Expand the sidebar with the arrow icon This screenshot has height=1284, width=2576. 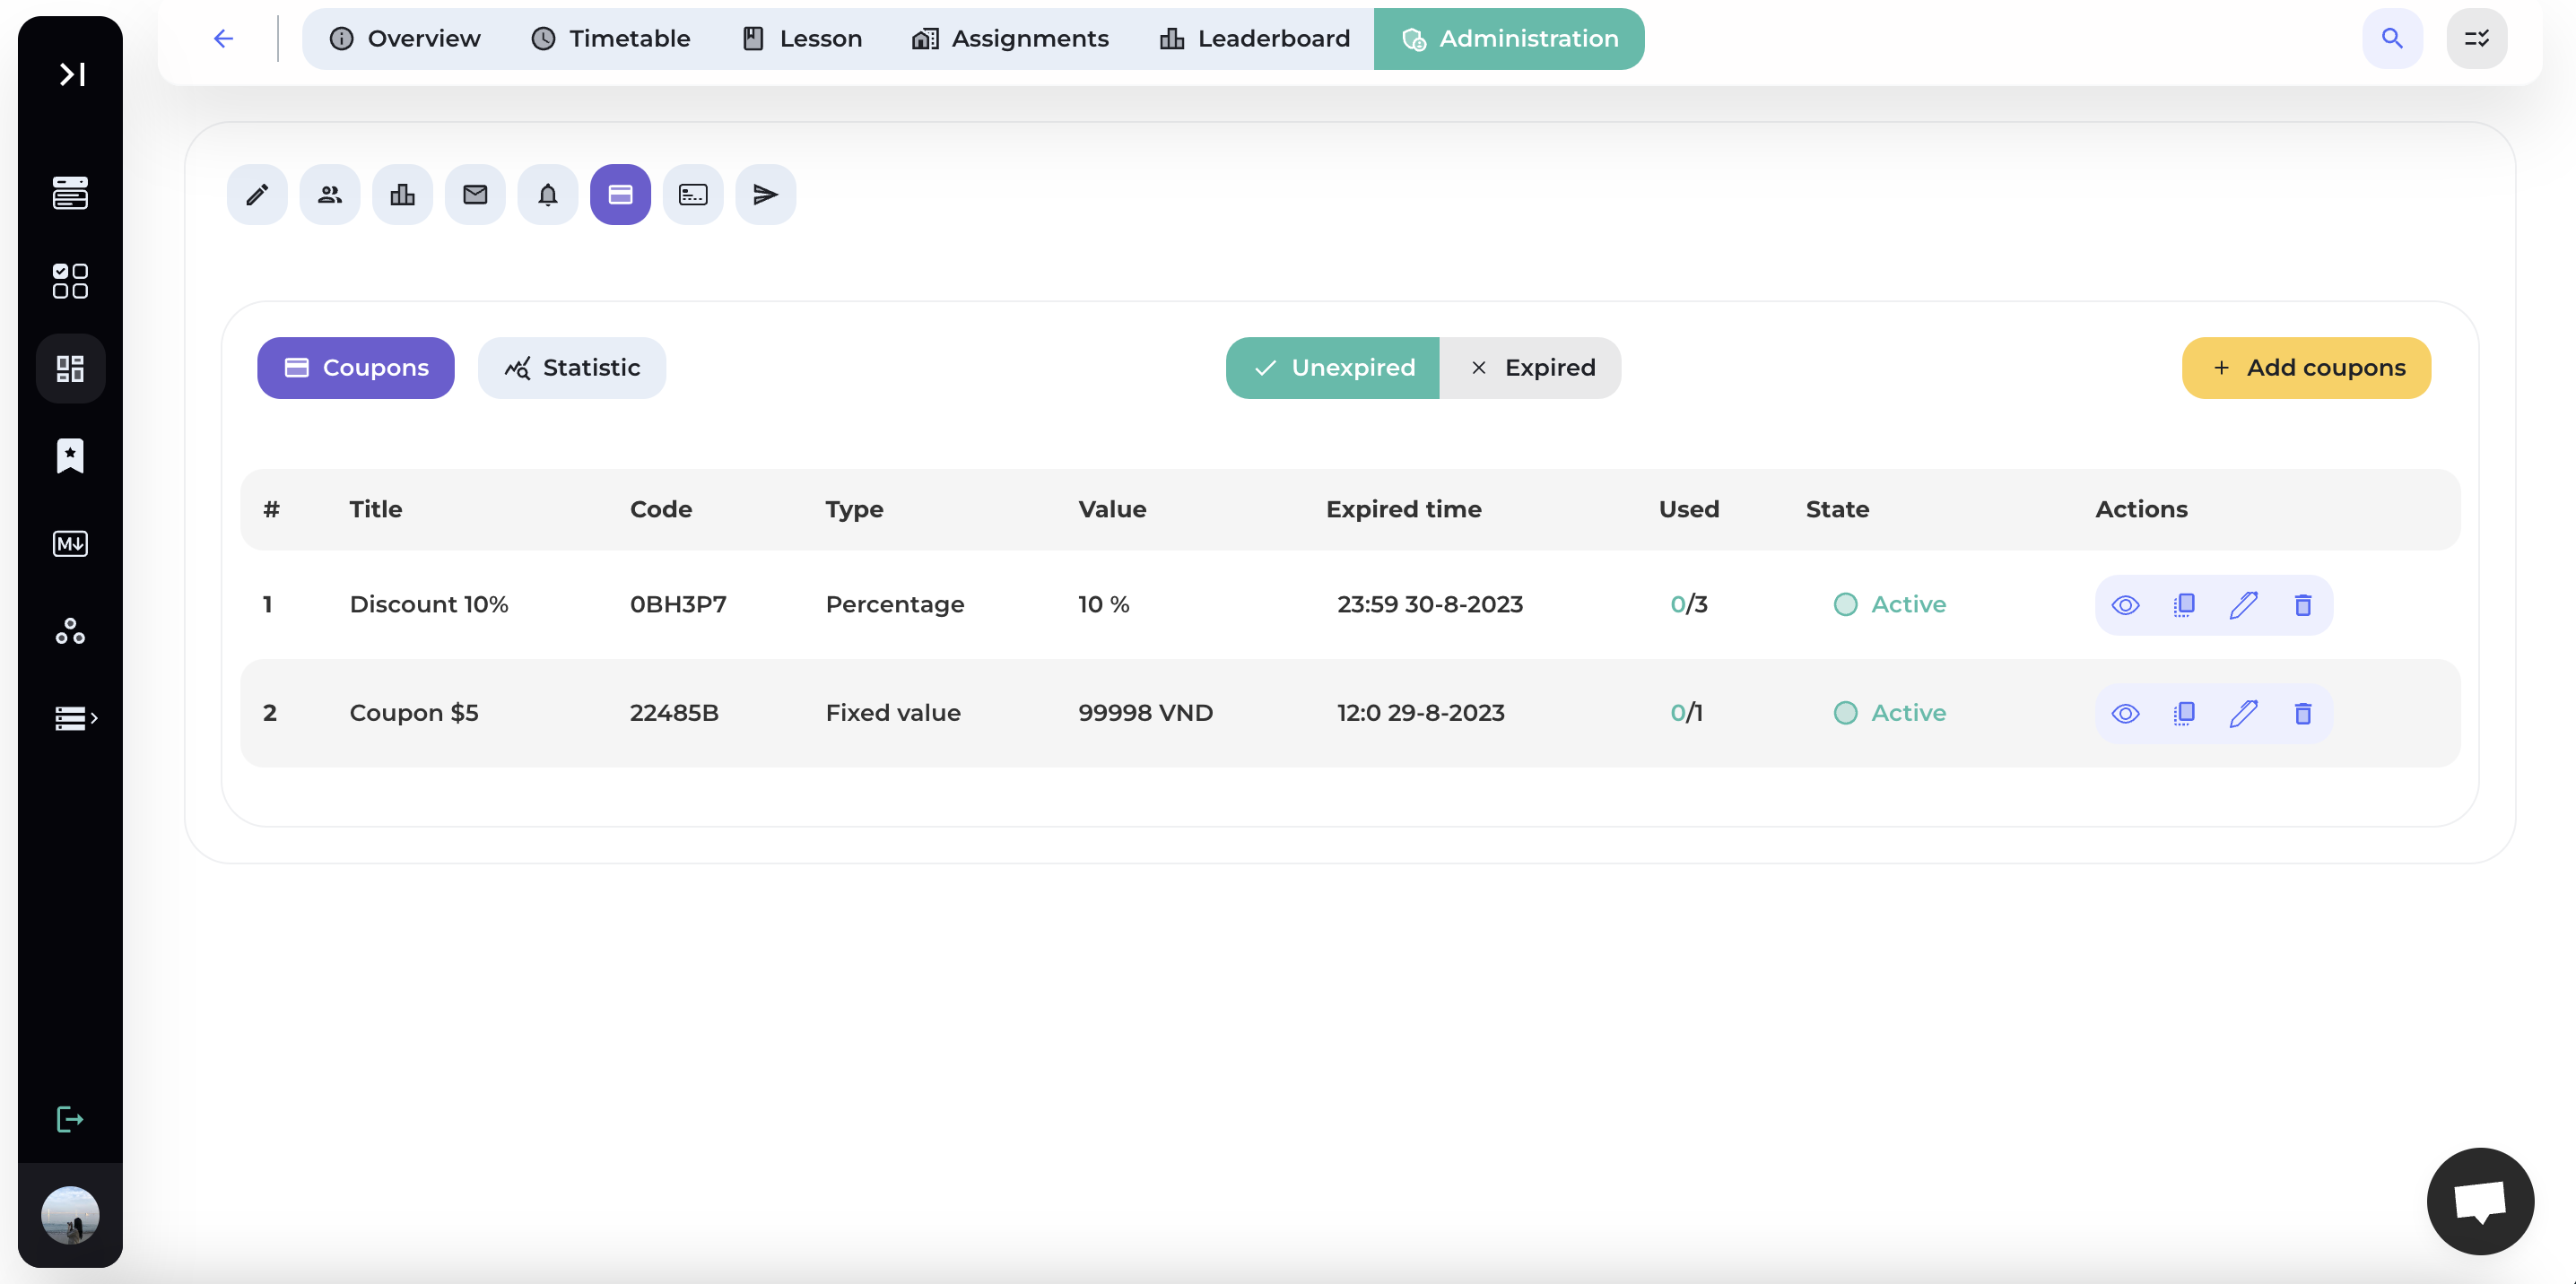[x=71, y=74]
